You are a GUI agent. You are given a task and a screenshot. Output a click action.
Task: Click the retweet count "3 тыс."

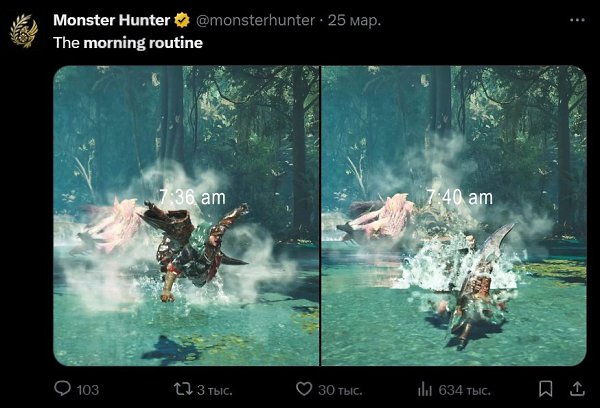pyautogui.click(x=213, y=389)
